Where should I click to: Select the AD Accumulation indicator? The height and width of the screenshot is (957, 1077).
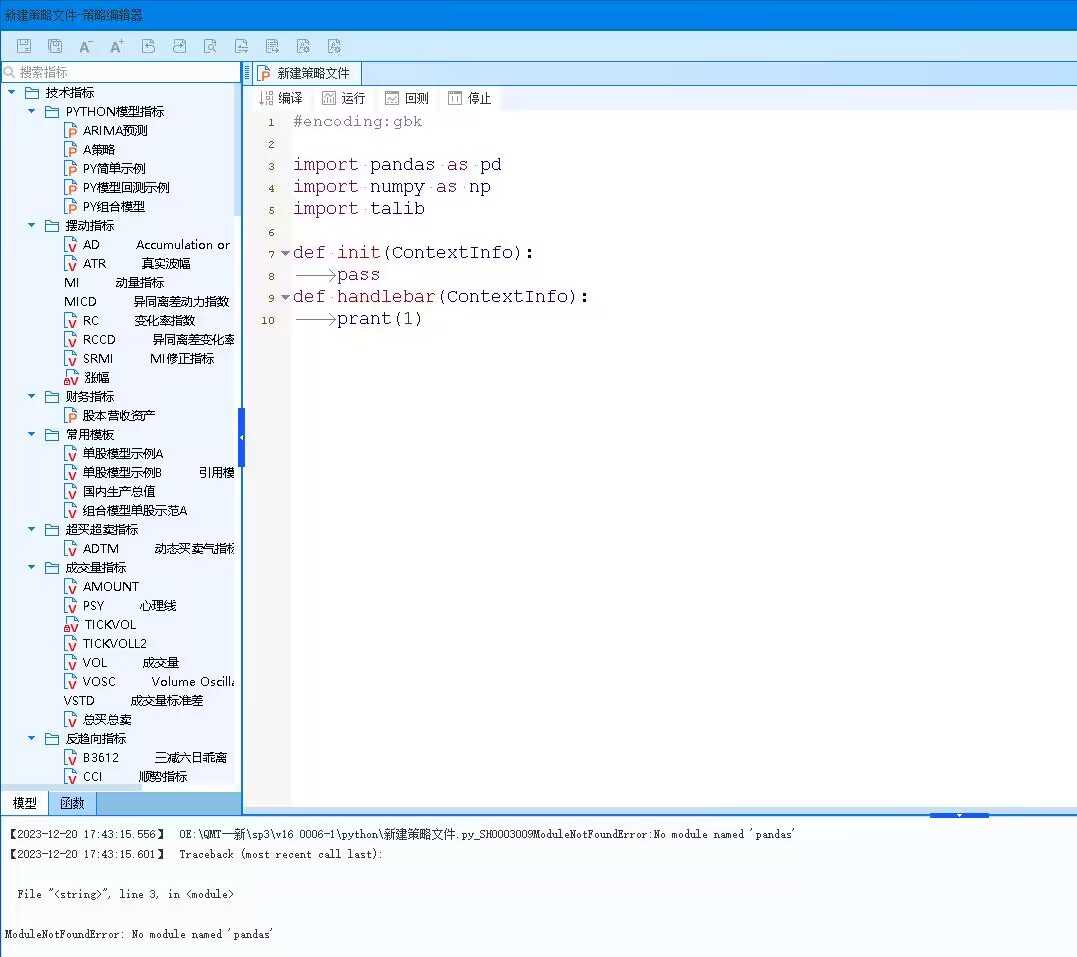click(x=147, y=245)
